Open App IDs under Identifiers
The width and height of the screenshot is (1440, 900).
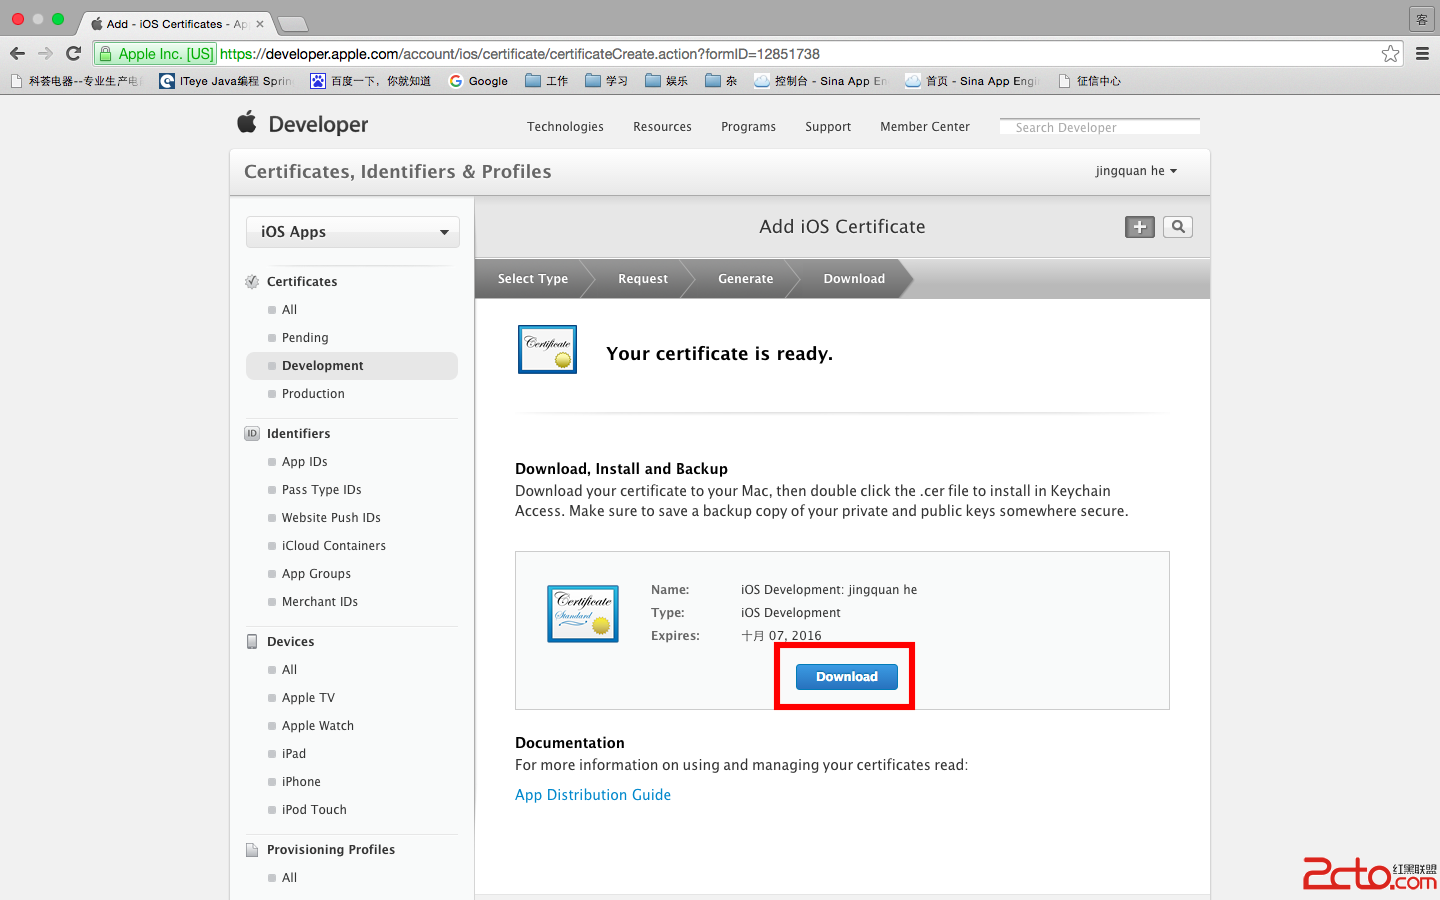(x=304, y=462)
